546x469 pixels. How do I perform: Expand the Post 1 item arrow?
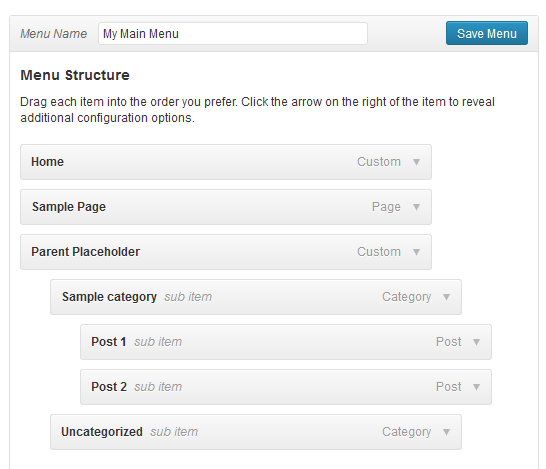click(476, 342)
